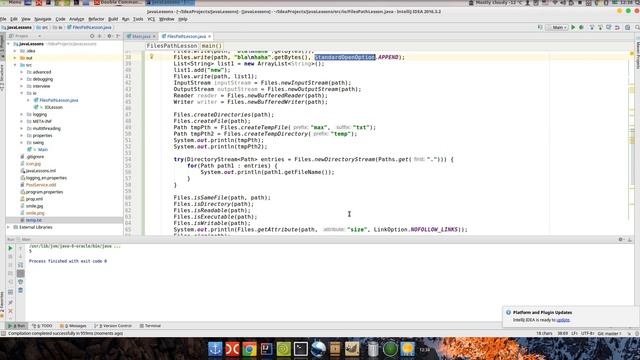This screenshot has height=360, width=640.
Task: Click the status bar tool-window toggle icon at bottom left
Action: [3, 333]
